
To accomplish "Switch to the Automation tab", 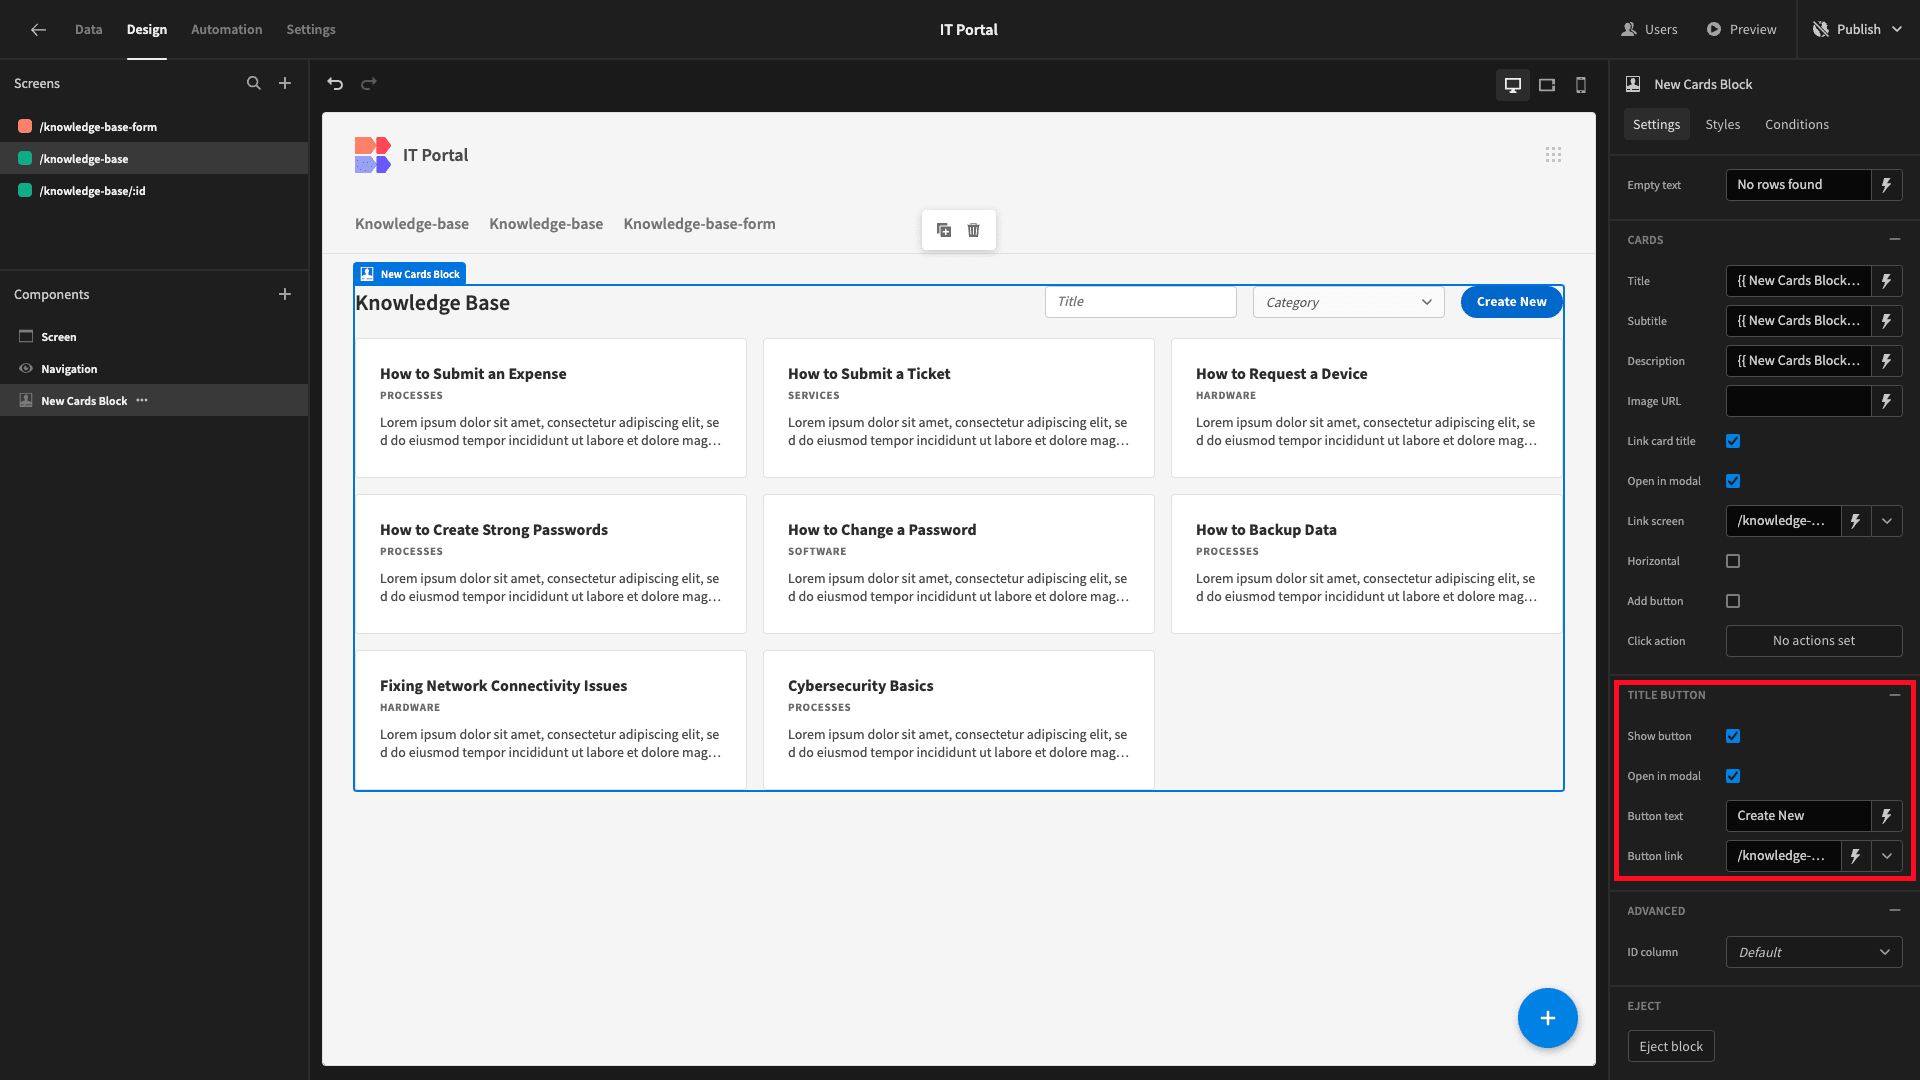I will pyautogui.click(x=227, y=30).
